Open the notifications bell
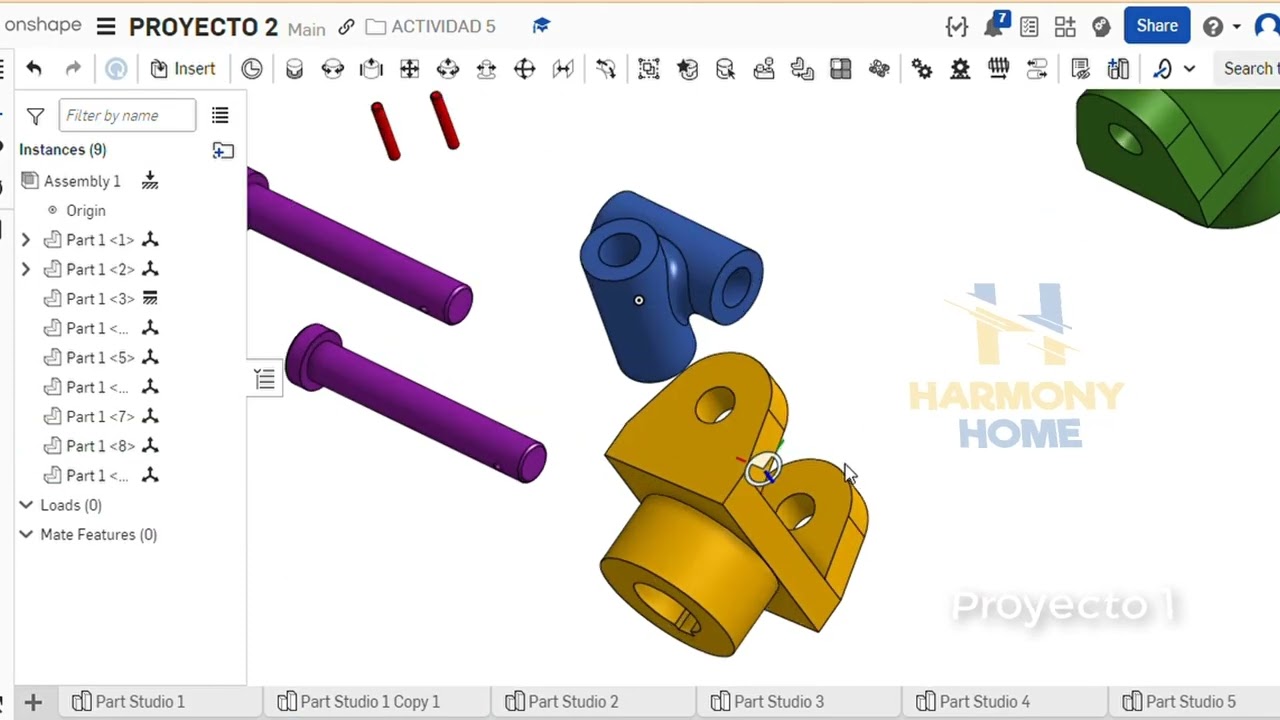 (x=994, y=26)
